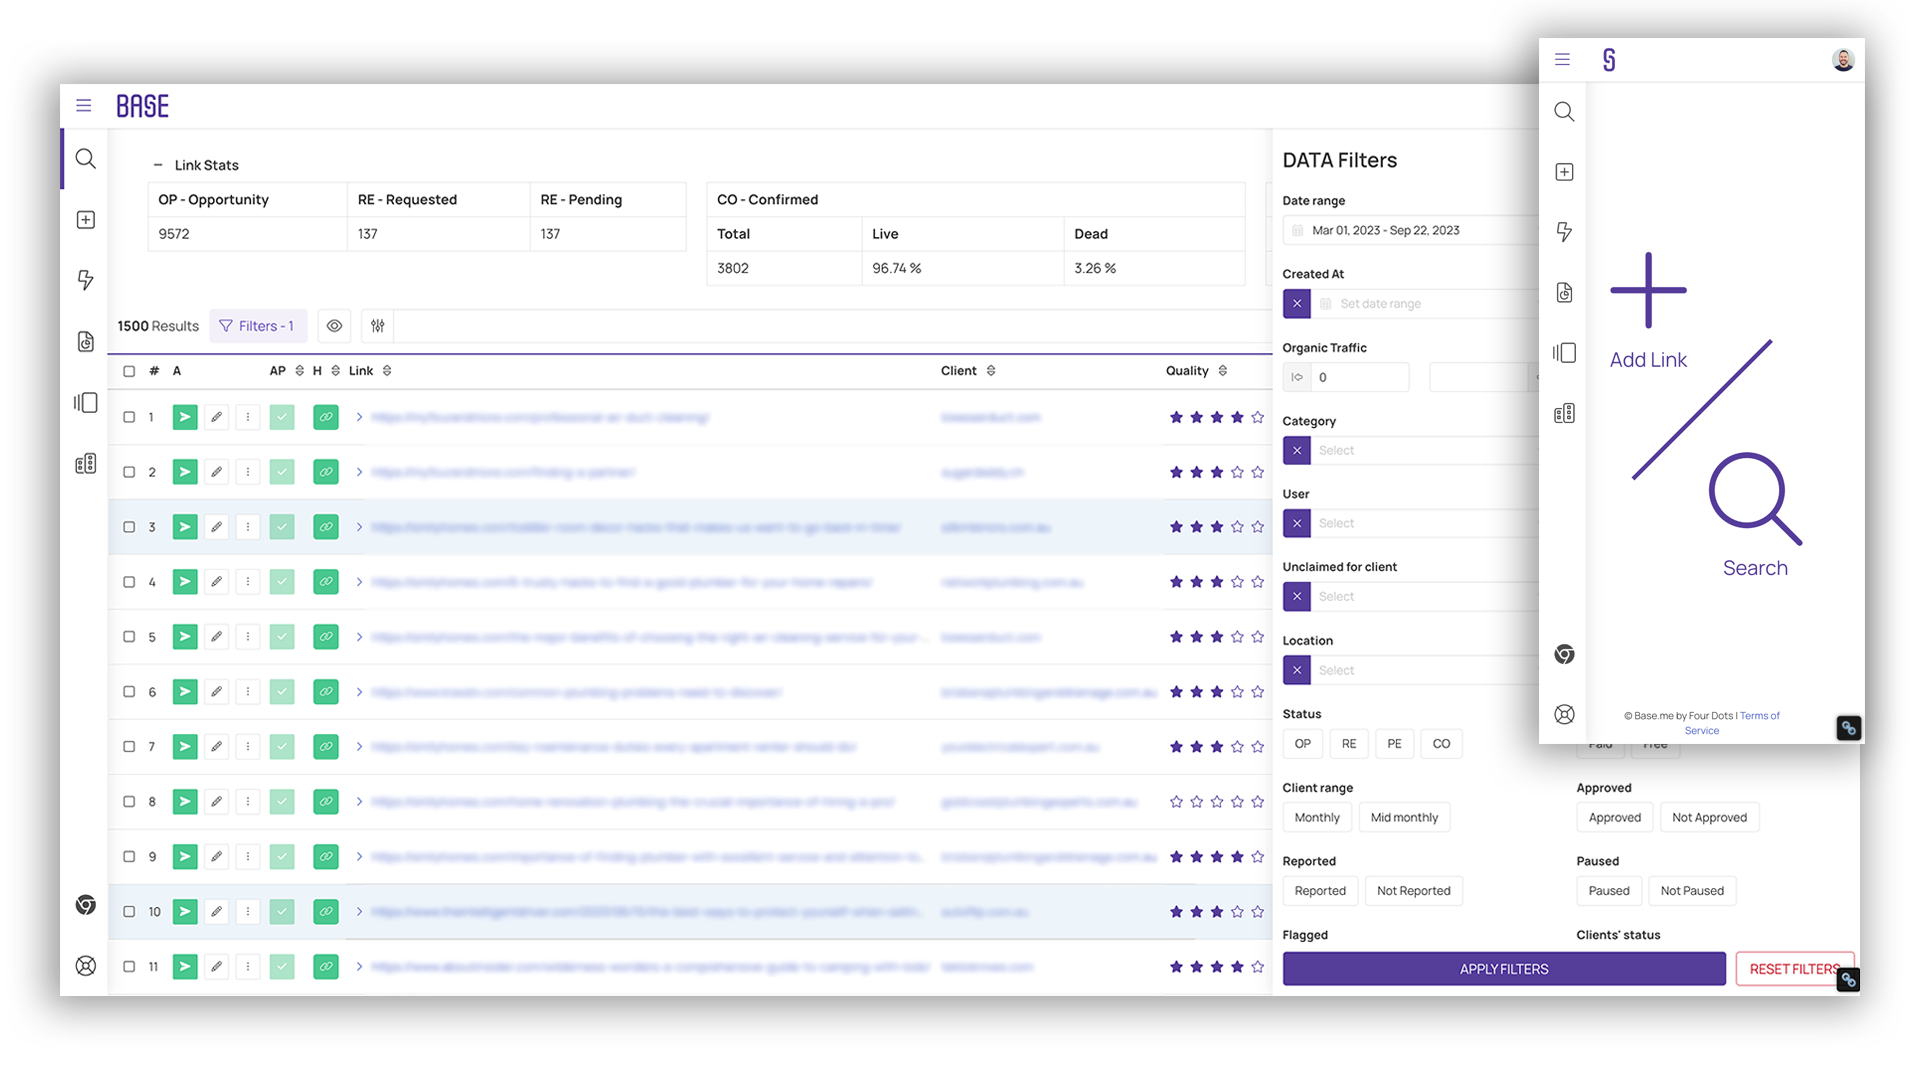Click the Chrome icon at the sidebar bottom
Image resolution: width=1920 pixels, height=1080 pixels.
tap(85, 904)
